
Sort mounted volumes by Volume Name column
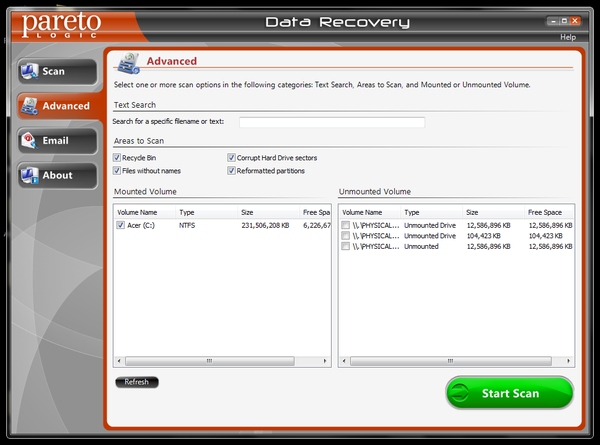tap(145, 212)
